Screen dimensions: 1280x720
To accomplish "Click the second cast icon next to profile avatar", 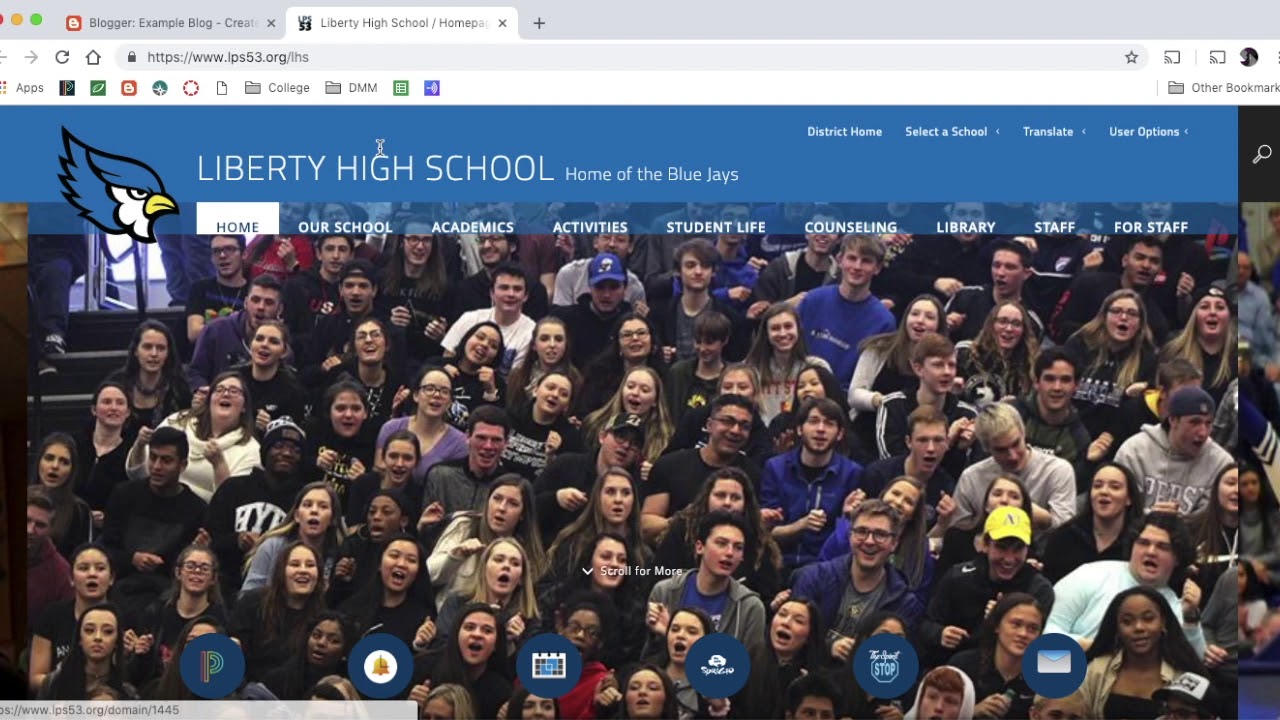I will pyautogui.click(x=1217, y=57).
